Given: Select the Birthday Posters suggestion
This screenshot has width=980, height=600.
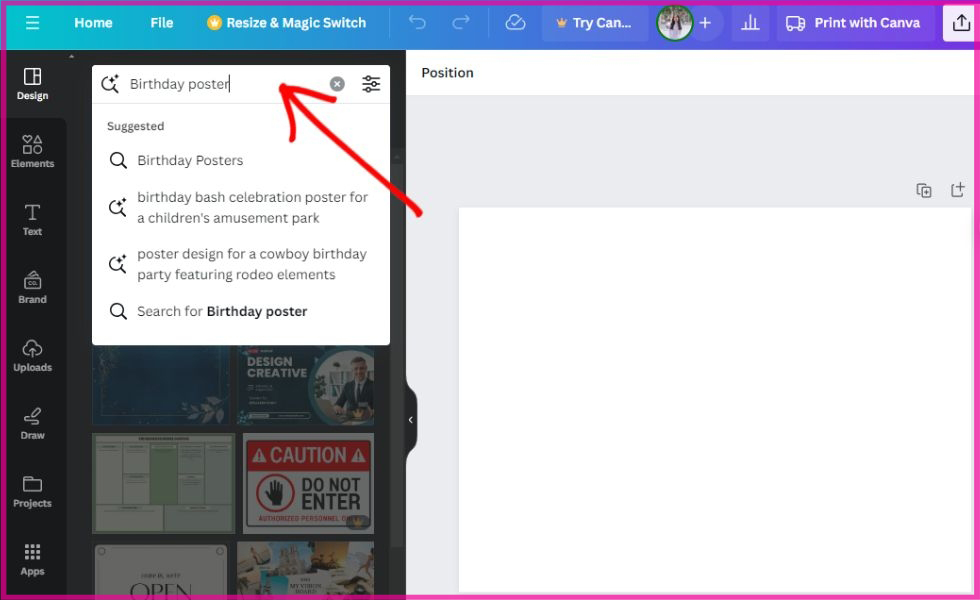Looking at the screenshot, I should pos(241,160).
